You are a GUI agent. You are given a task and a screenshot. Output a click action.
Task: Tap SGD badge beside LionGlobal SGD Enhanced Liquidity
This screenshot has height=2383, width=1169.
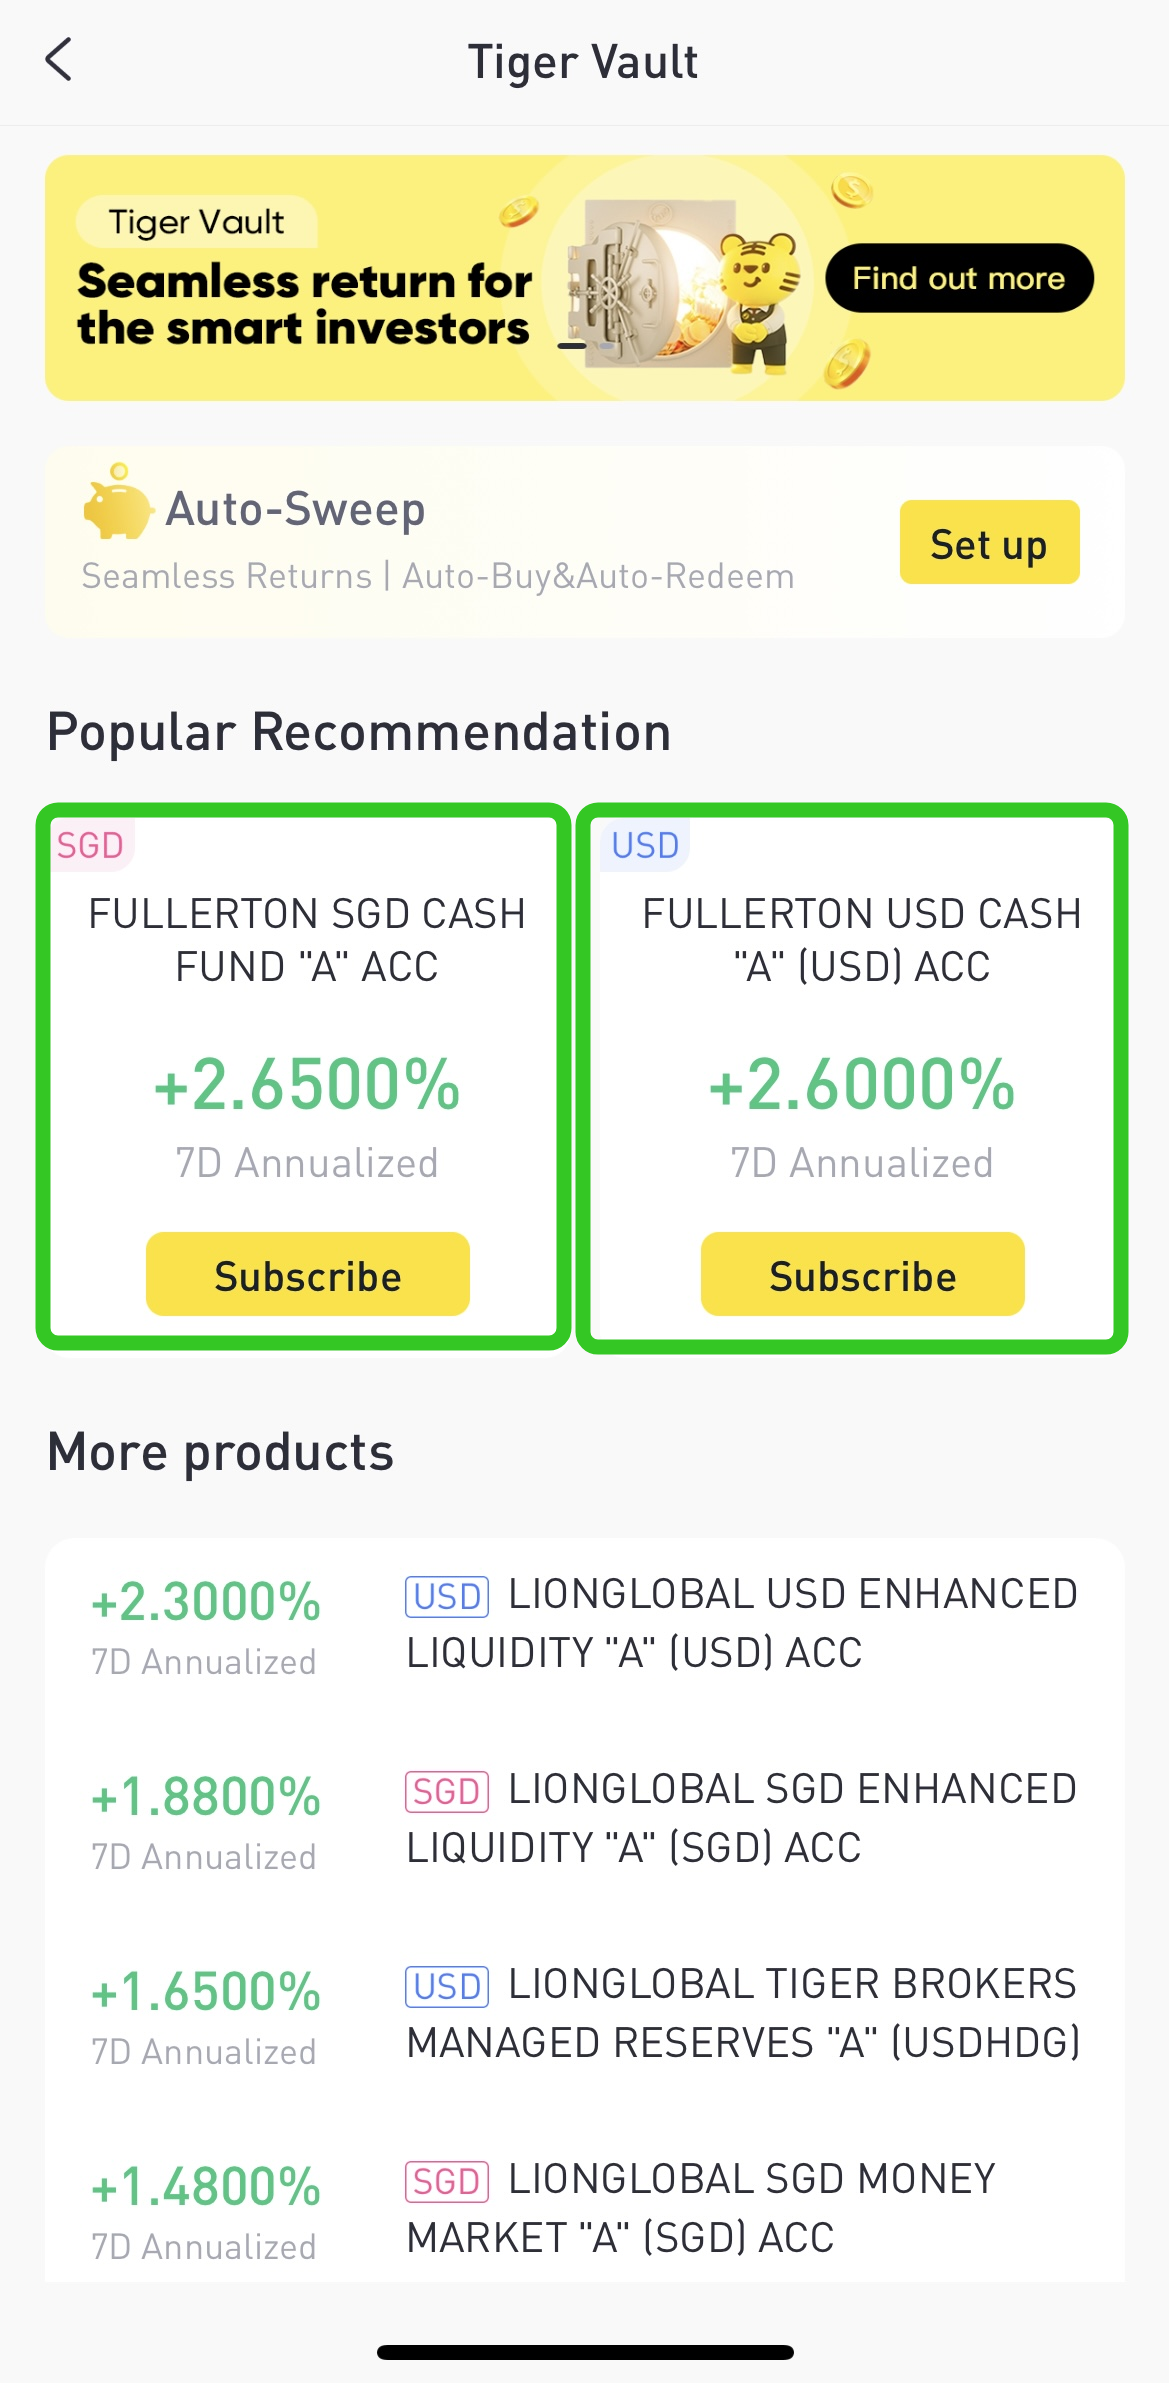tap(447, 1791)
